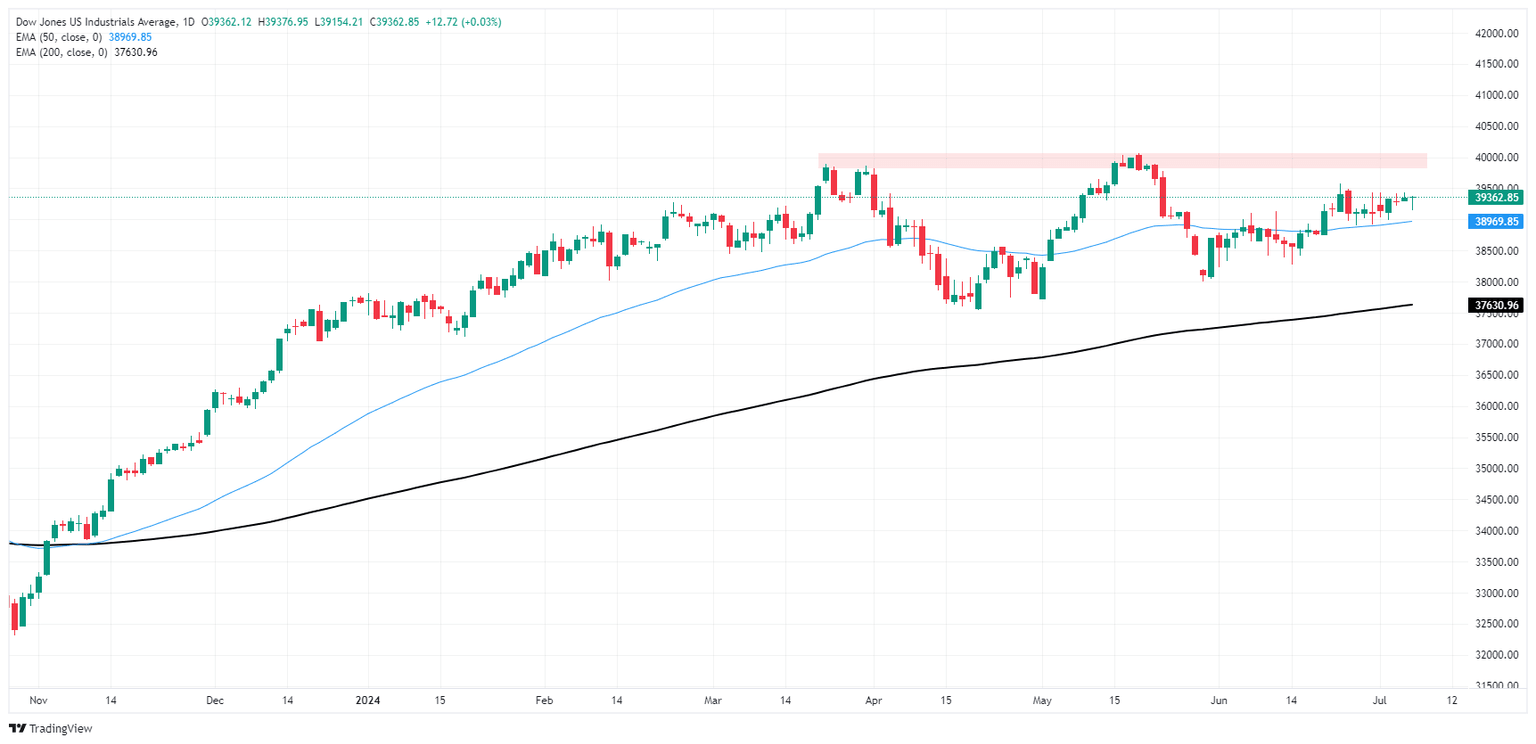Click the blue 38969.85 price axis tag

1495,221
